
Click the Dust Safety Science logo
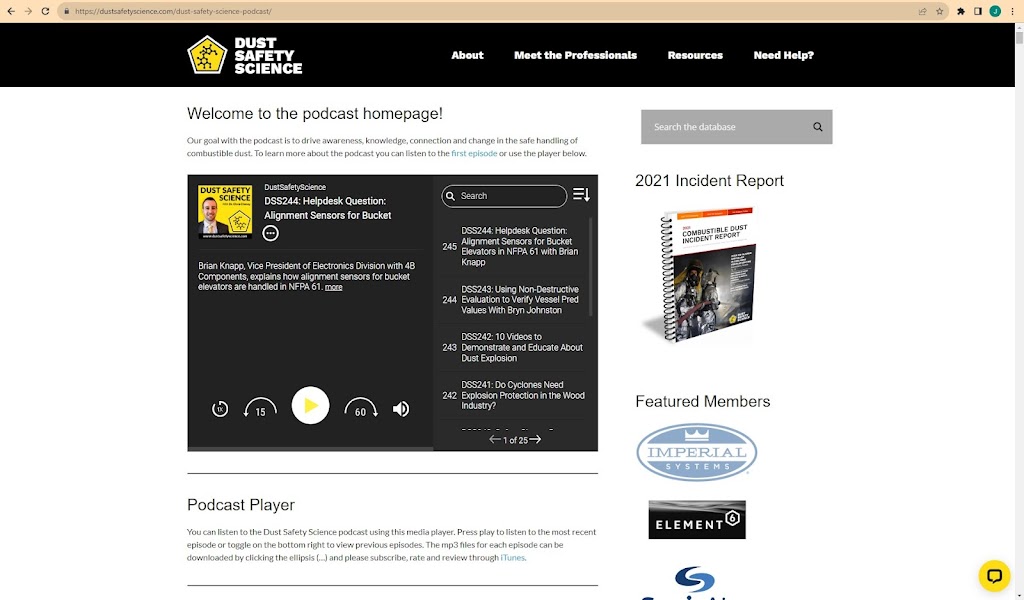pyautogui.click(x=245, y=55)
